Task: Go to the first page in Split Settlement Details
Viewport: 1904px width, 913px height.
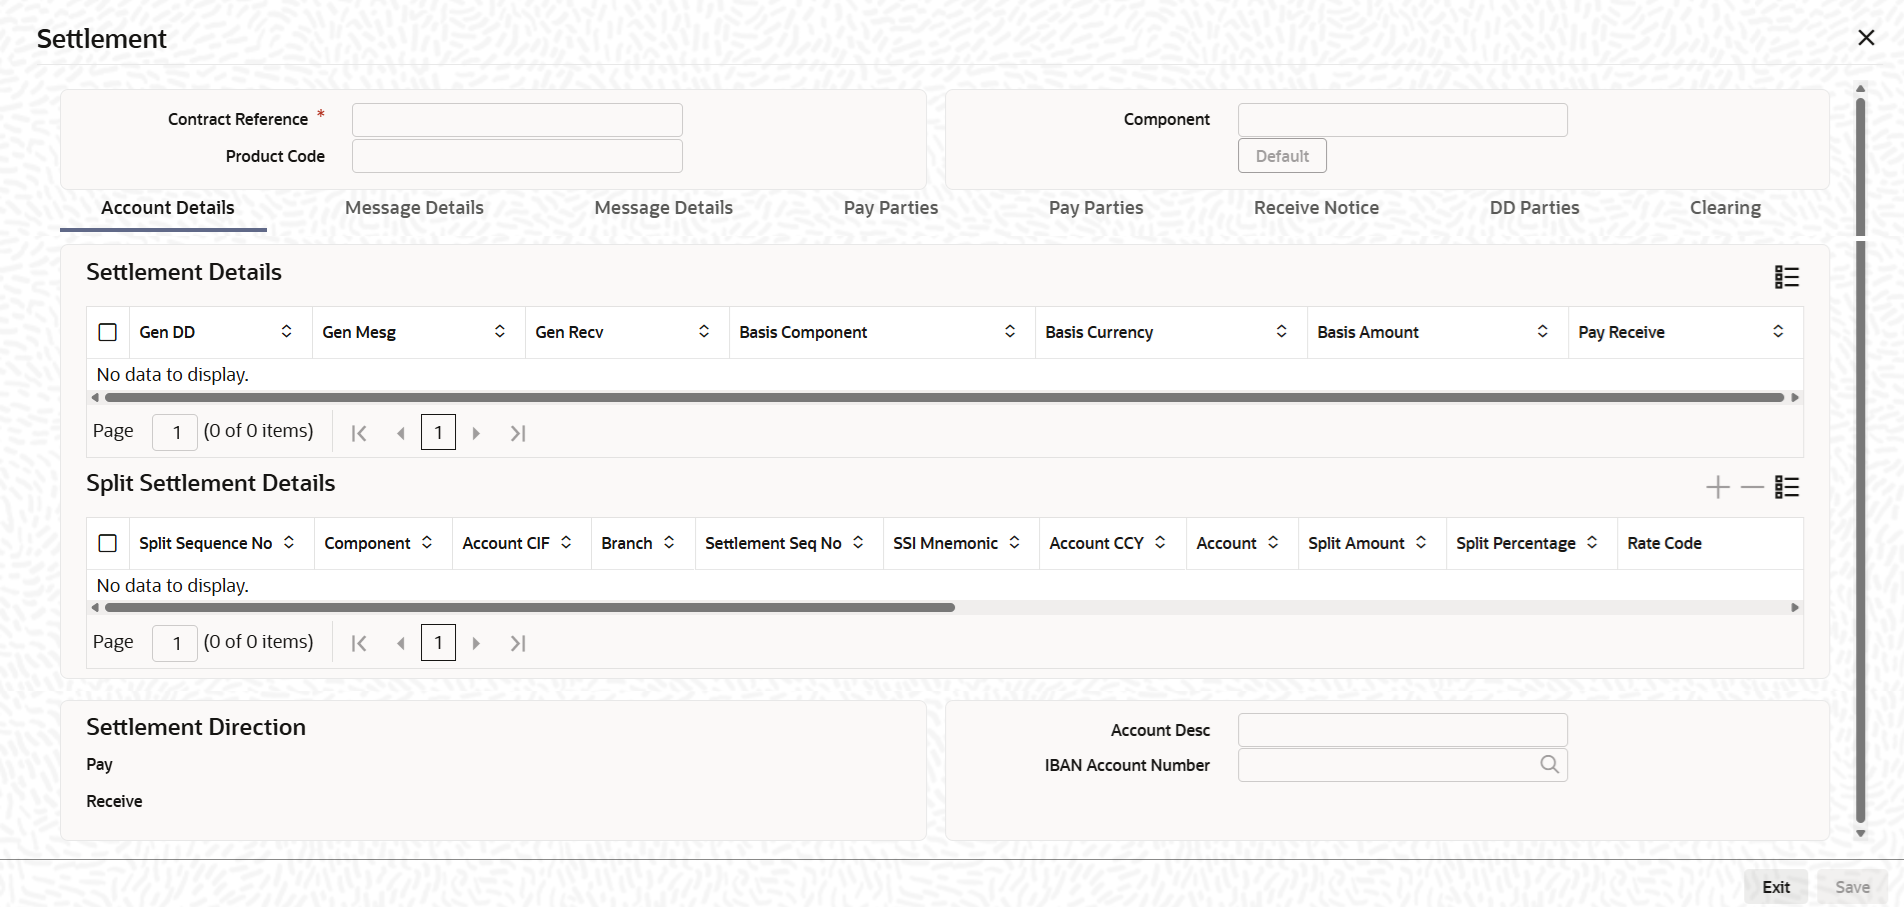Action: pos(359,643)
